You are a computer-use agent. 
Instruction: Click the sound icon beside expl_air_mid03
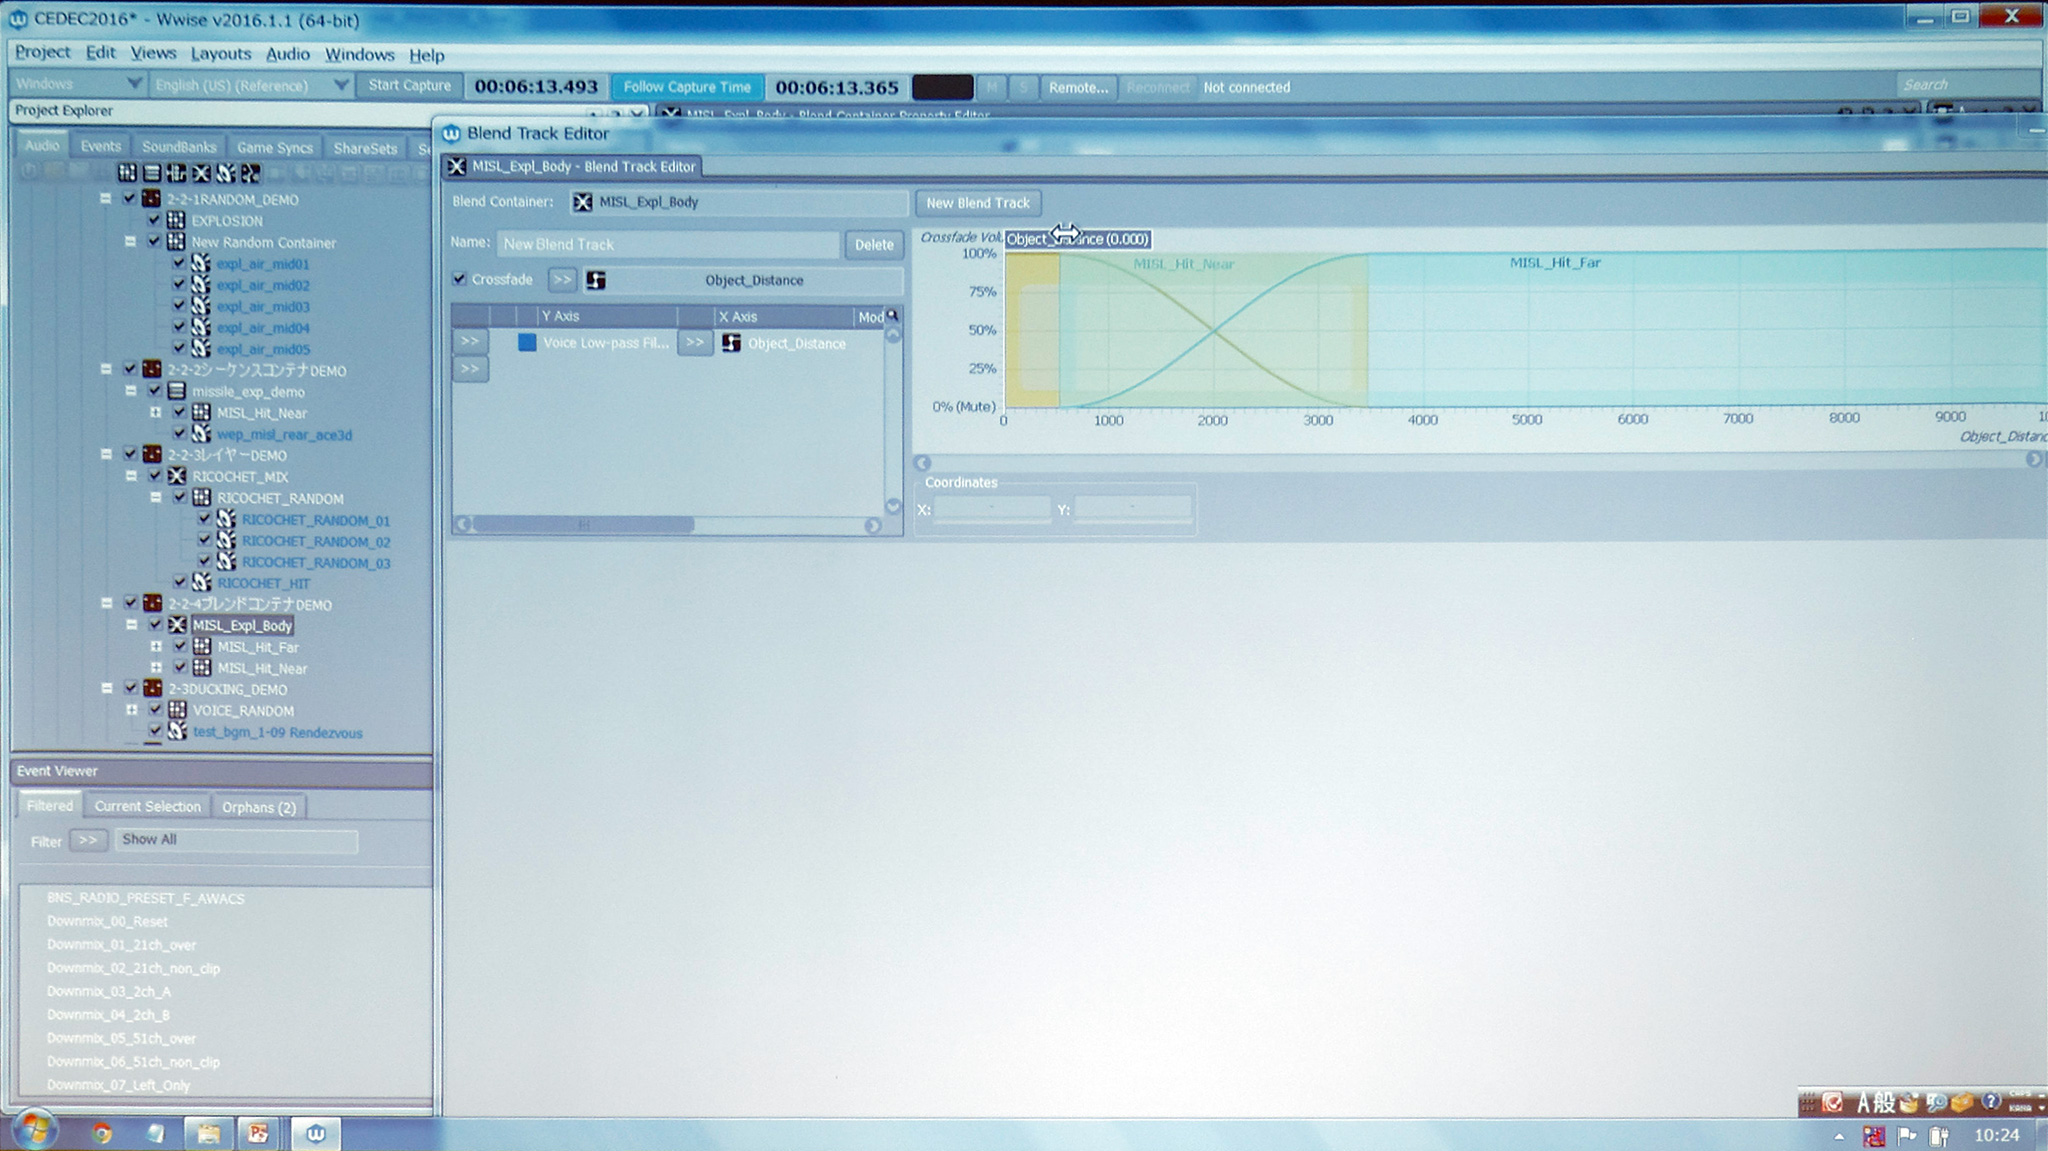click(201, 306)
